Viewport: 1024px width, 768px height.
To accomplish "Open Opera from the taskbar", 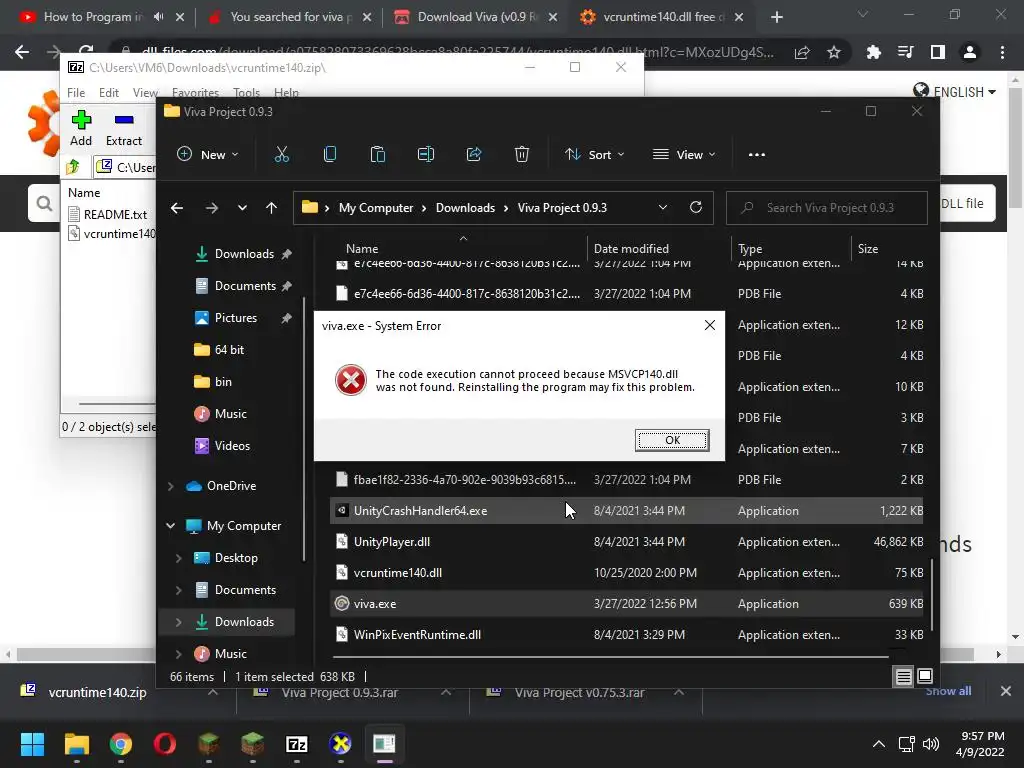I will 165,744.
